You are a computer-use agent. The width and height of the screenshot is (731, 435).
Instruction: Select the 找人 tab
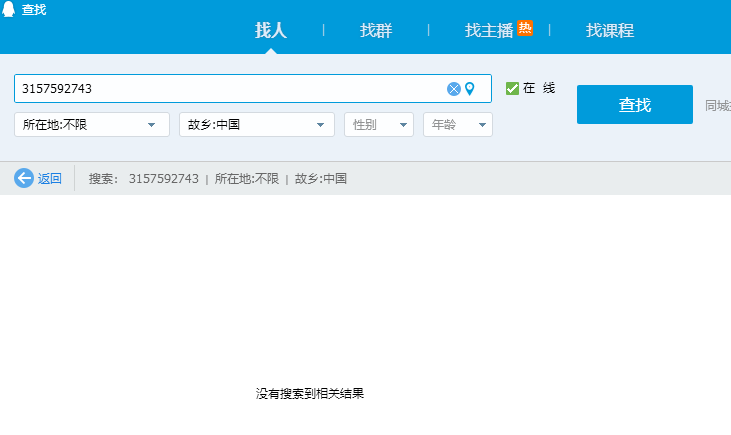271,30
